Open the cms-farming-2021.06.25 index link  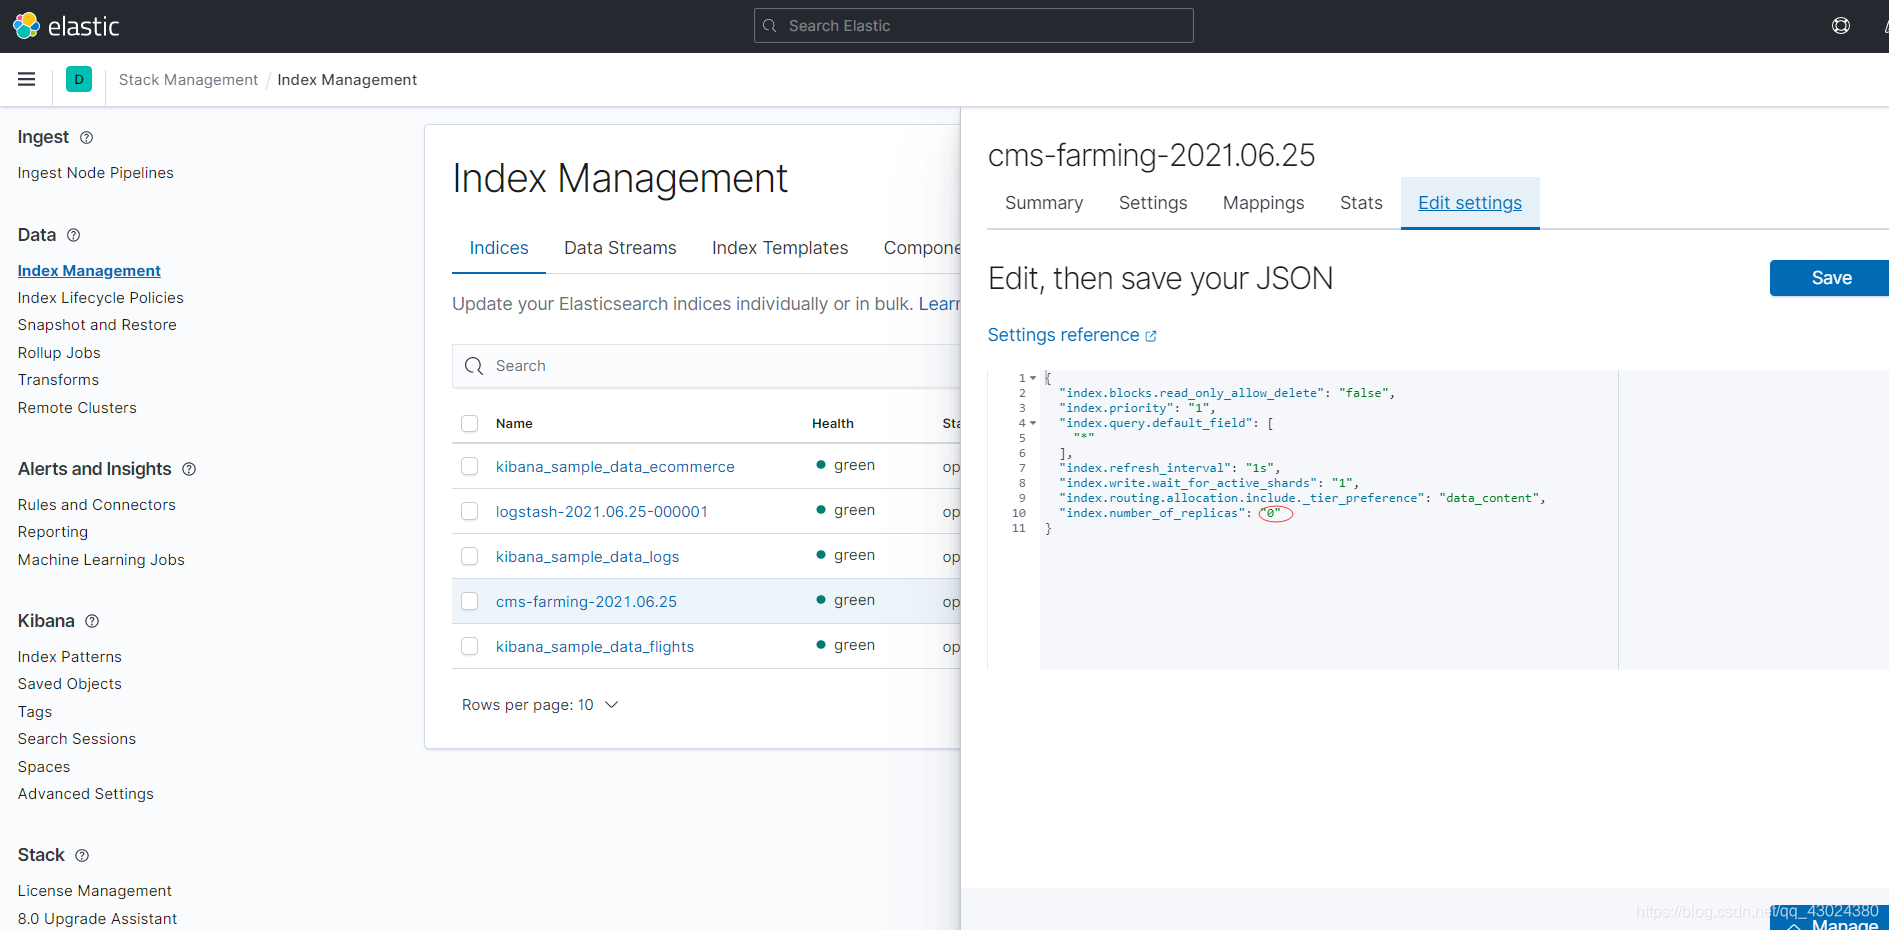coord(586,602)
